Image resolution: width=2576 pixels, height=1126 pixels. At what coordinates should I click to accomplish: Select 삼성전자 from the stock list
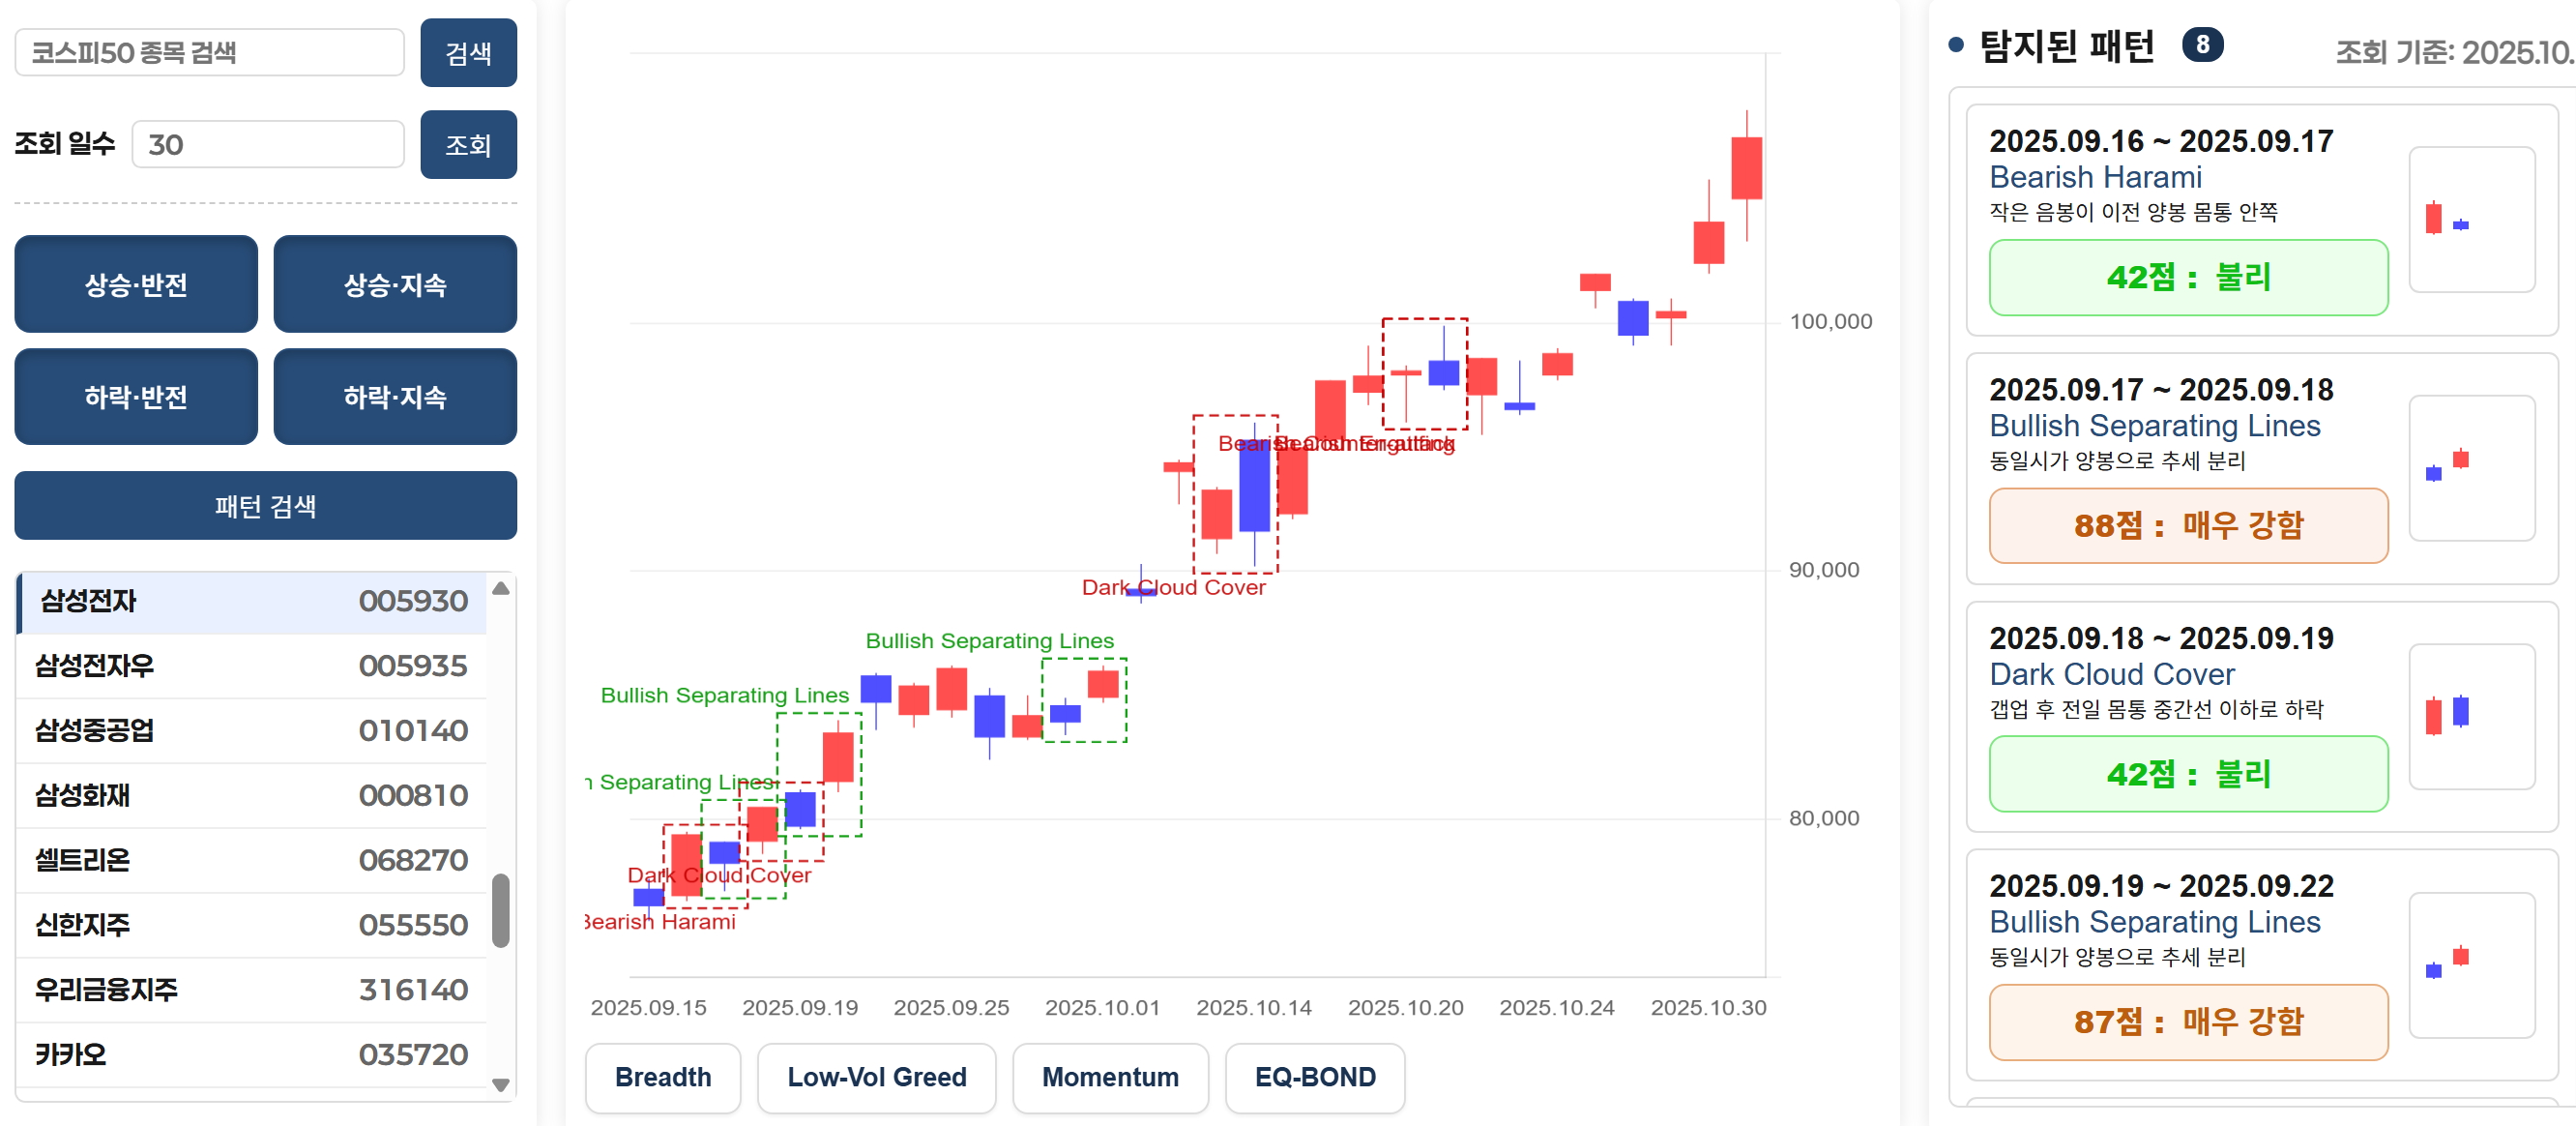tap(250, 601)
